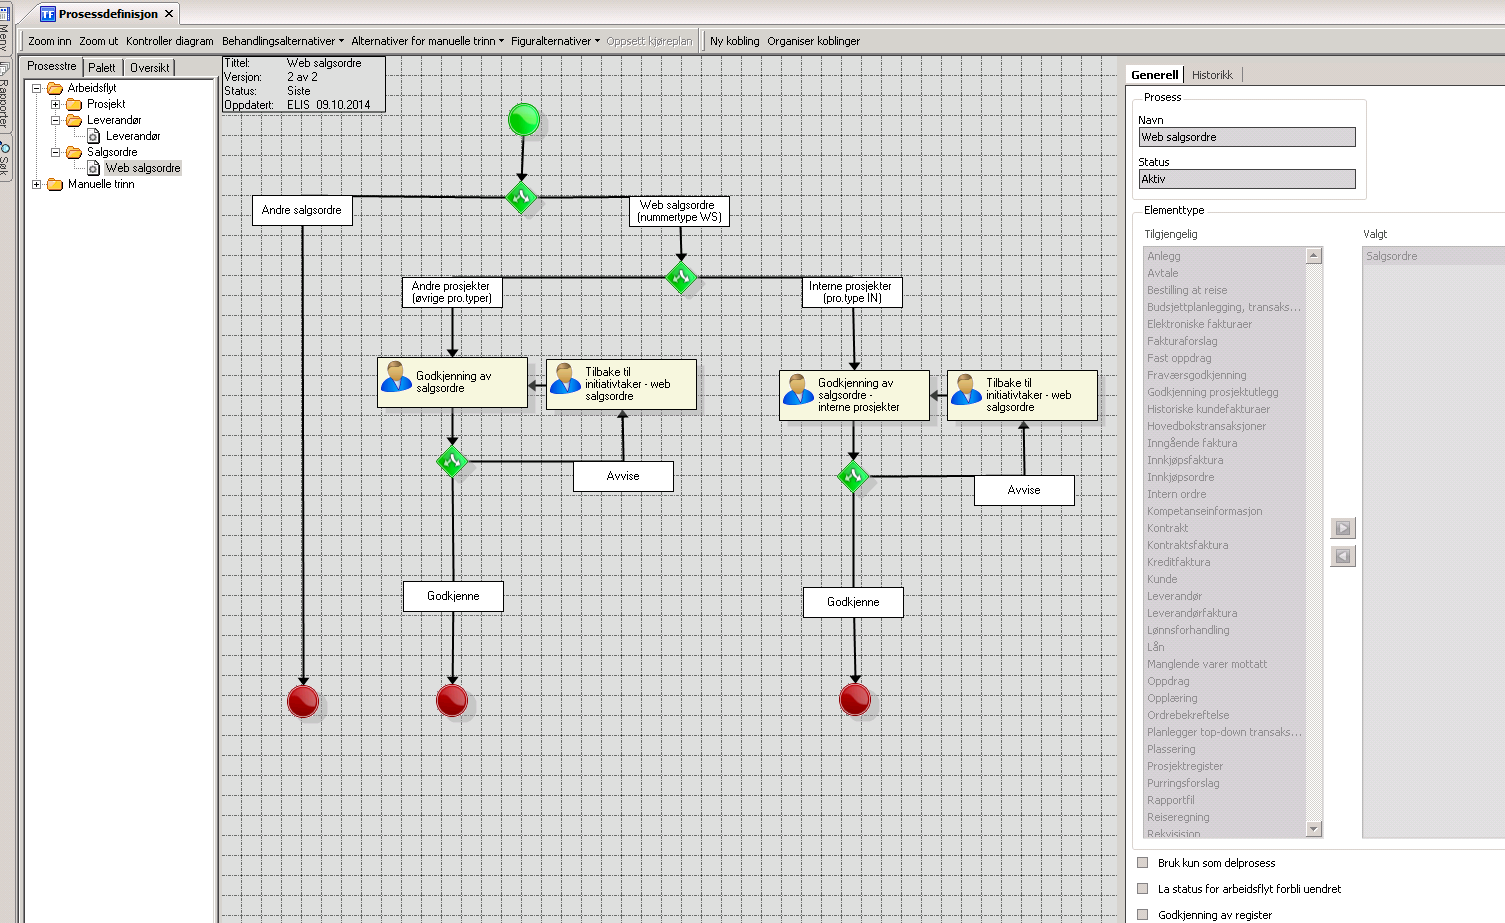Close the Prosessdefinisjon tab
Screen dimensions: 1505x923
(x=169, y=14)
